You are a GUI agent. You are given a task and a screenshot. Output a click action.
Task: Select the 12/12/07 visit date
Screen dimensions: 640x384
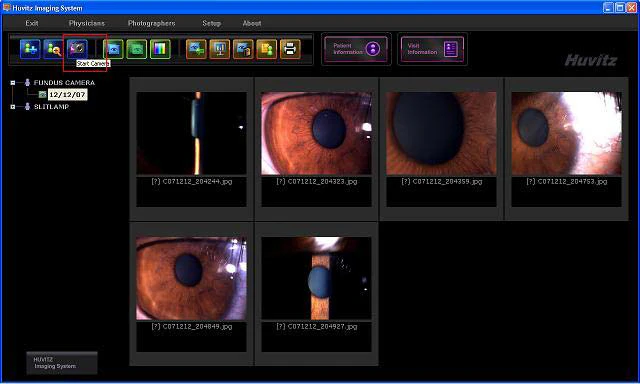67,95
